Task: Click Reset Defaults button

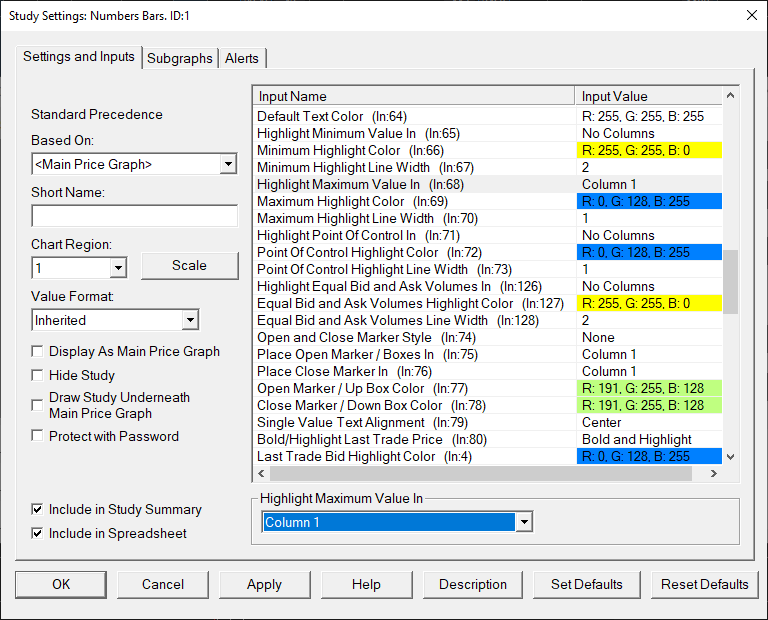Action: (x=705, y=584)
